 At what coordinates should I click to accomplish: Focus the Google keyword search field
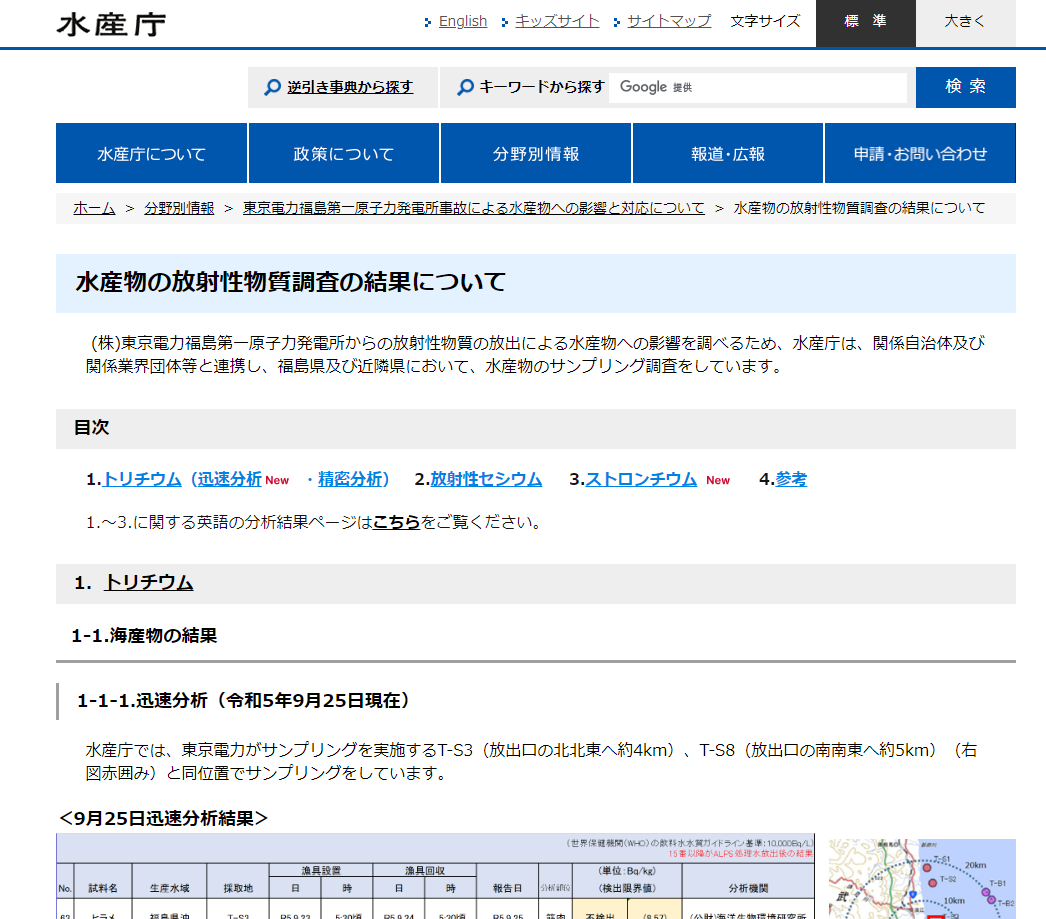(x=760, y=88)
